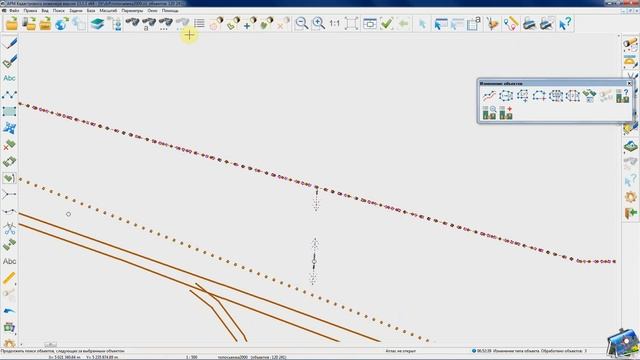This screenshot has width=640, height=360.
Task: Click the binoculars search icon with letter a
Action: click(x=149, y=24)
